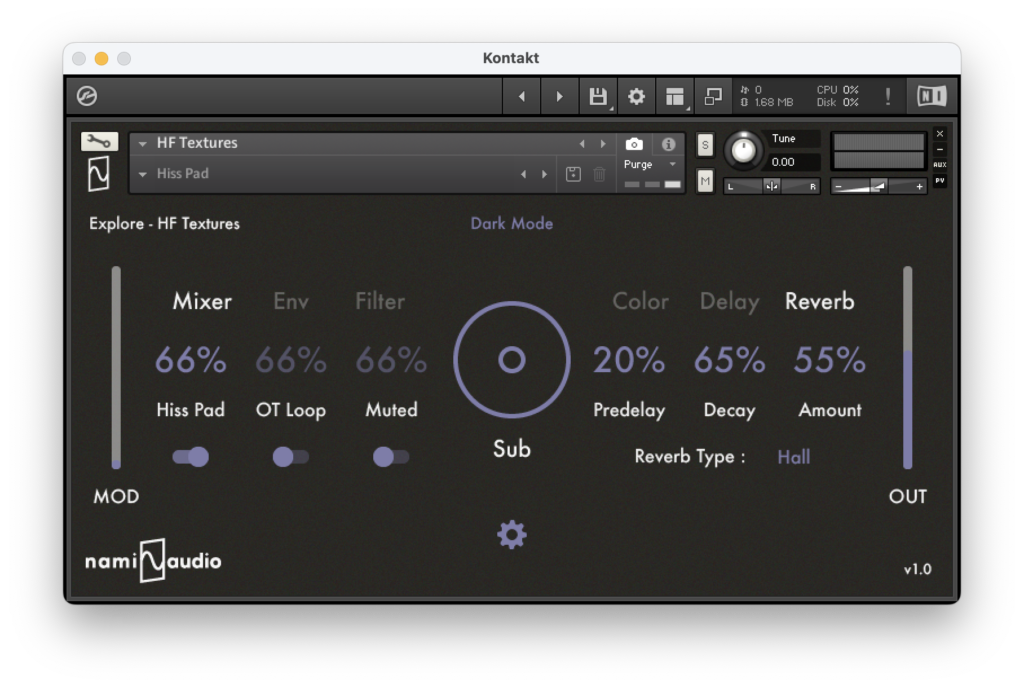Toggle the Hiss Pad switch

point(191,457)
